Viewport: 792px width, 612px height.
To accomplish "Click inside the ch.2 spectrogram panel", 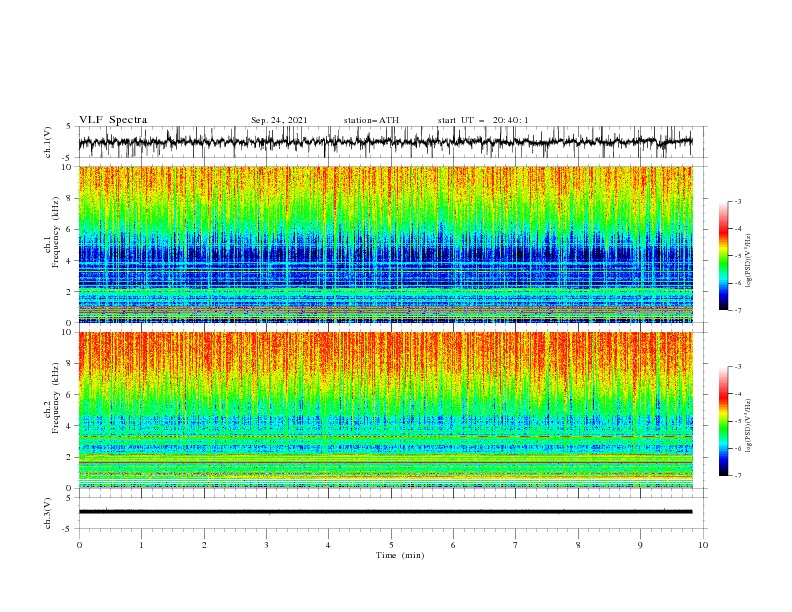I will [x=386, y=410].
